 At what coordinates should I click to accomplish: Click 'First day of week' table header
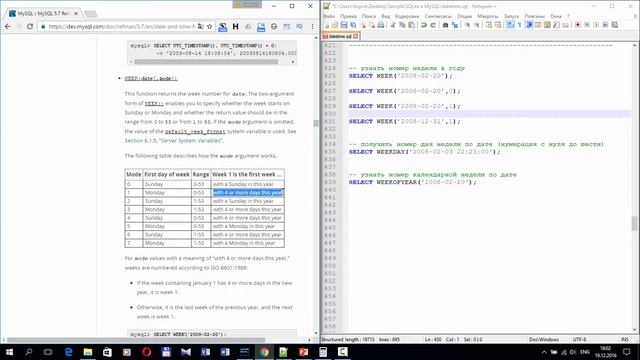(167, 174)
